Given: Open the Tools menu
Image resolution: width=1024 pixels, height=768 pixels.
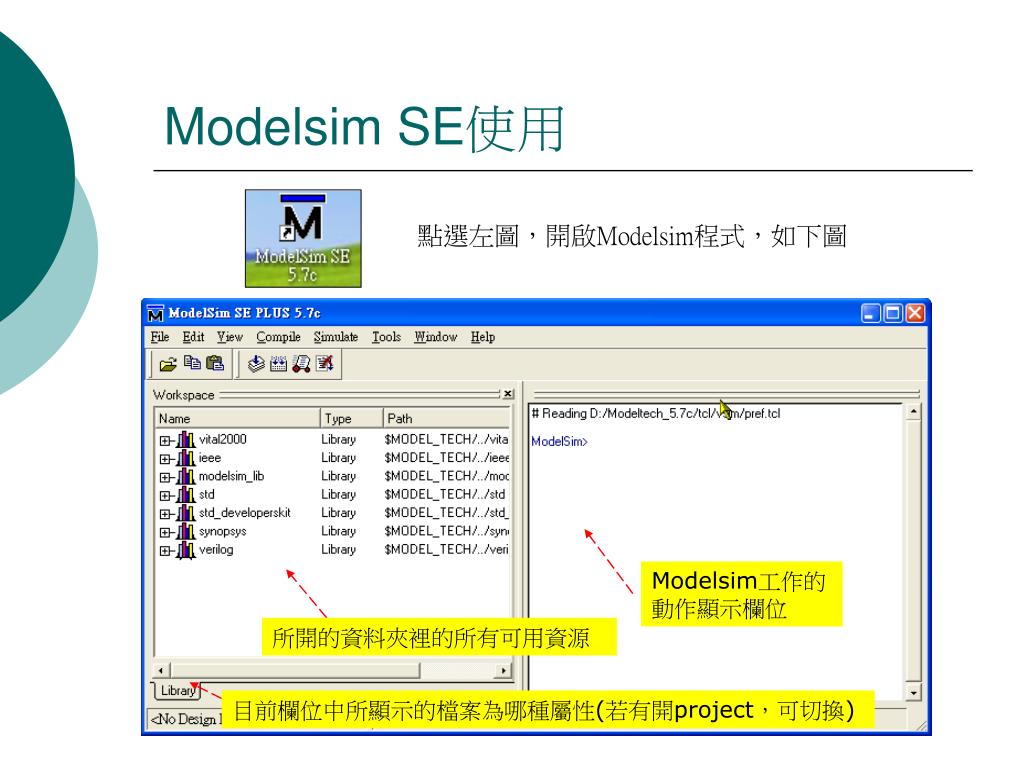Looking at the screenshot, I should [x=387, y=337].
